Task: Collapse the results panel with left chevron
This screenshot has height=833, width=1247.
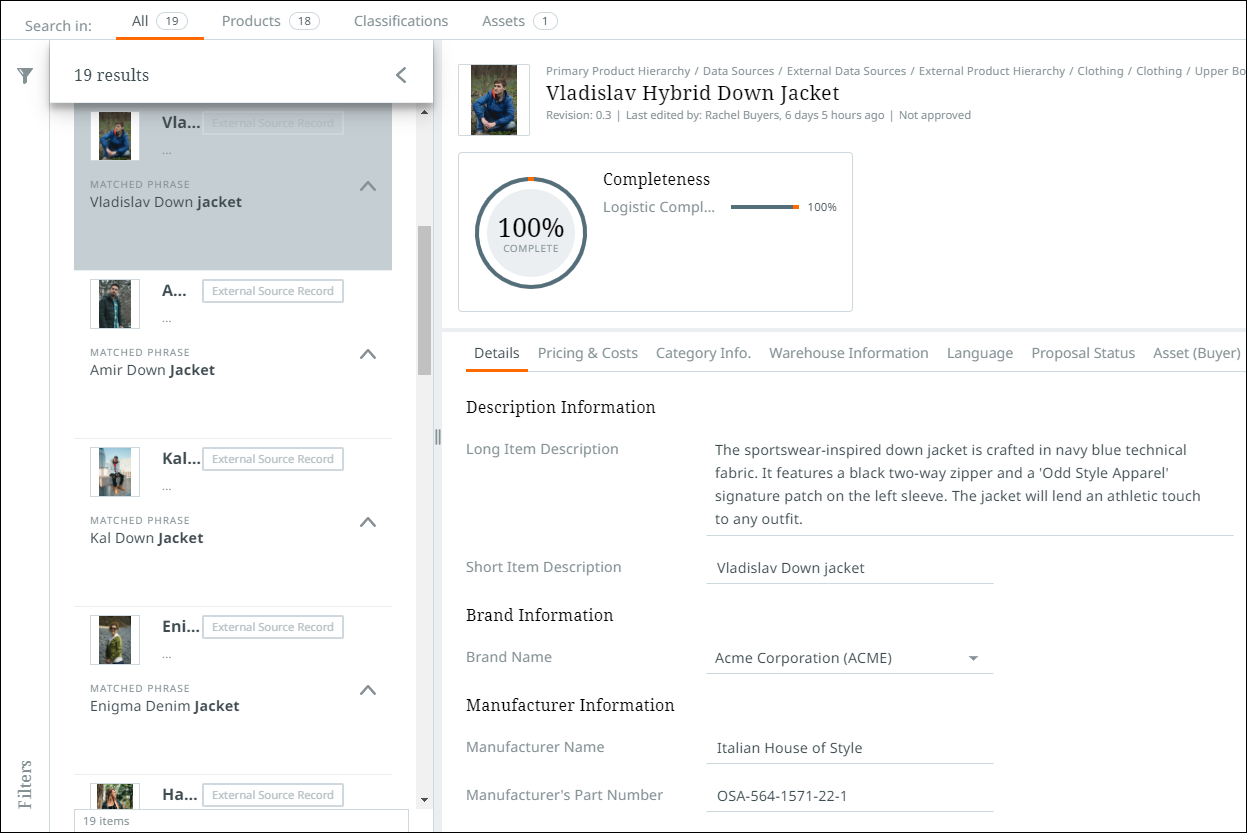Action: click(x=401, y=75)
